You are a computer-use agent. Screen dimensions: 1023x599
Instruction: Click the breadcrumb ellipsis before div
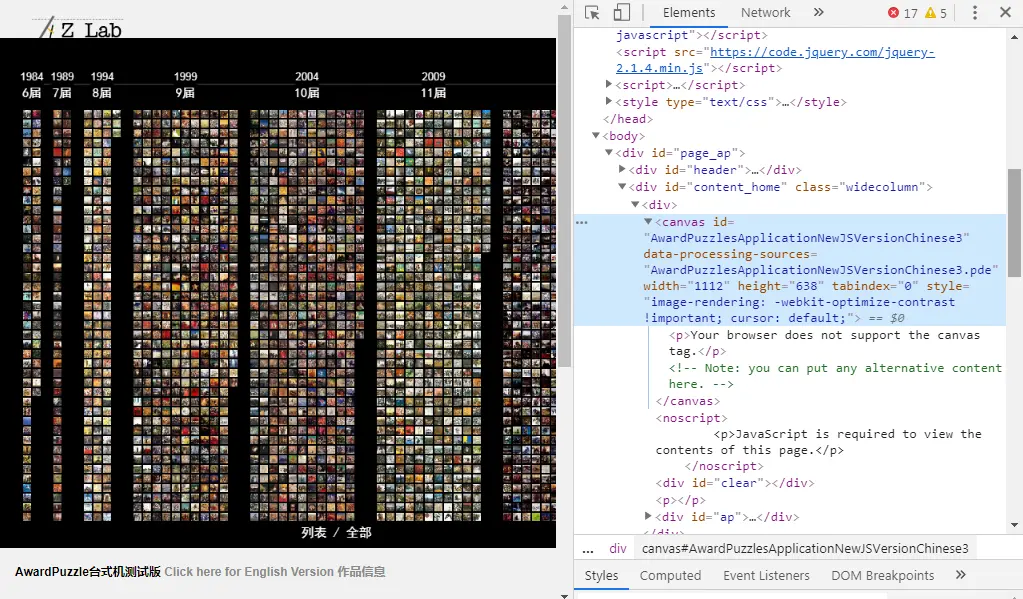point(588,549)
